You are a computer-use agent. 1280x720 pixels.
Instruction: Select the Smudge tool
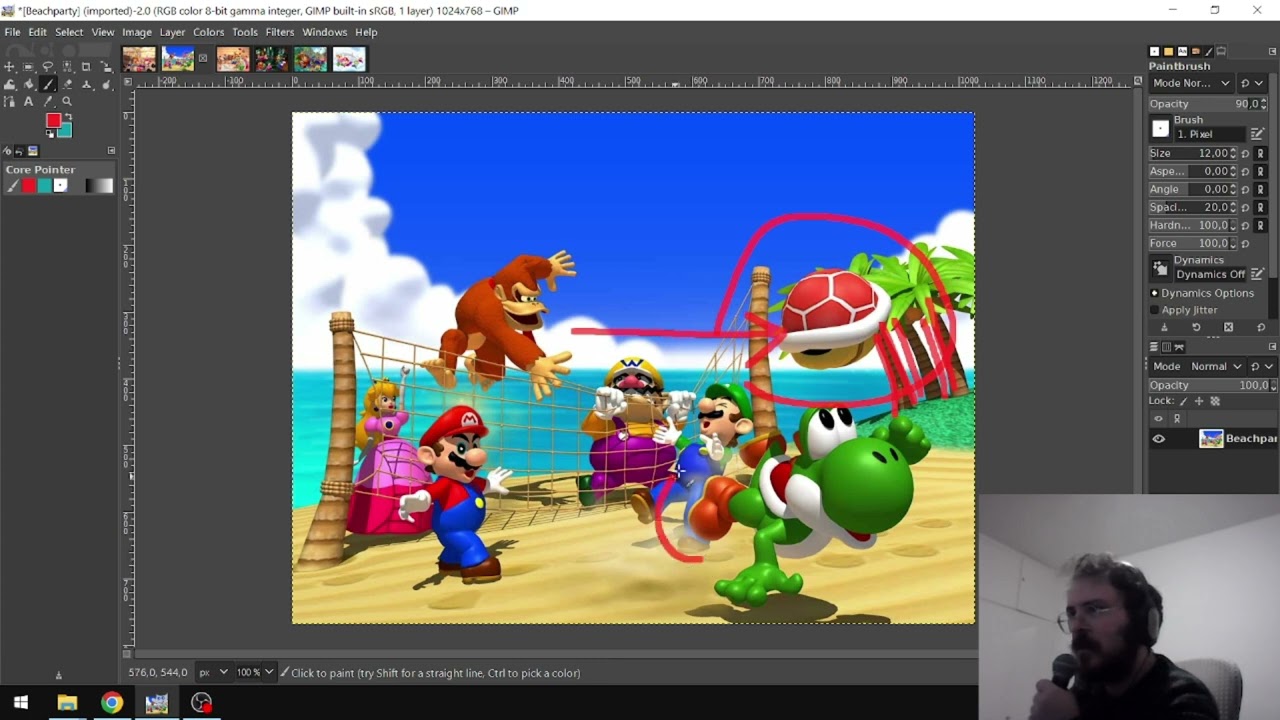[106, 85]
